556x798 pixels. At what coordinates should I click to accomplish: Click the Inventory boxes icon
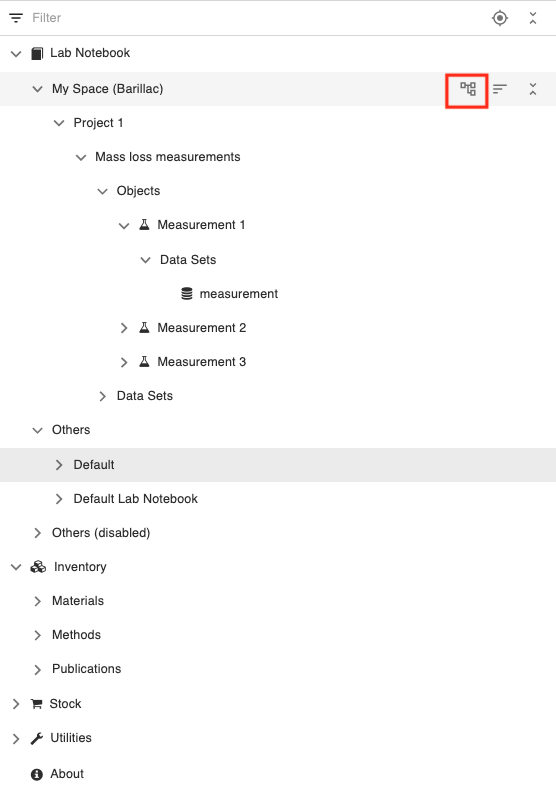pyautogui.click(x=38, y=566)
